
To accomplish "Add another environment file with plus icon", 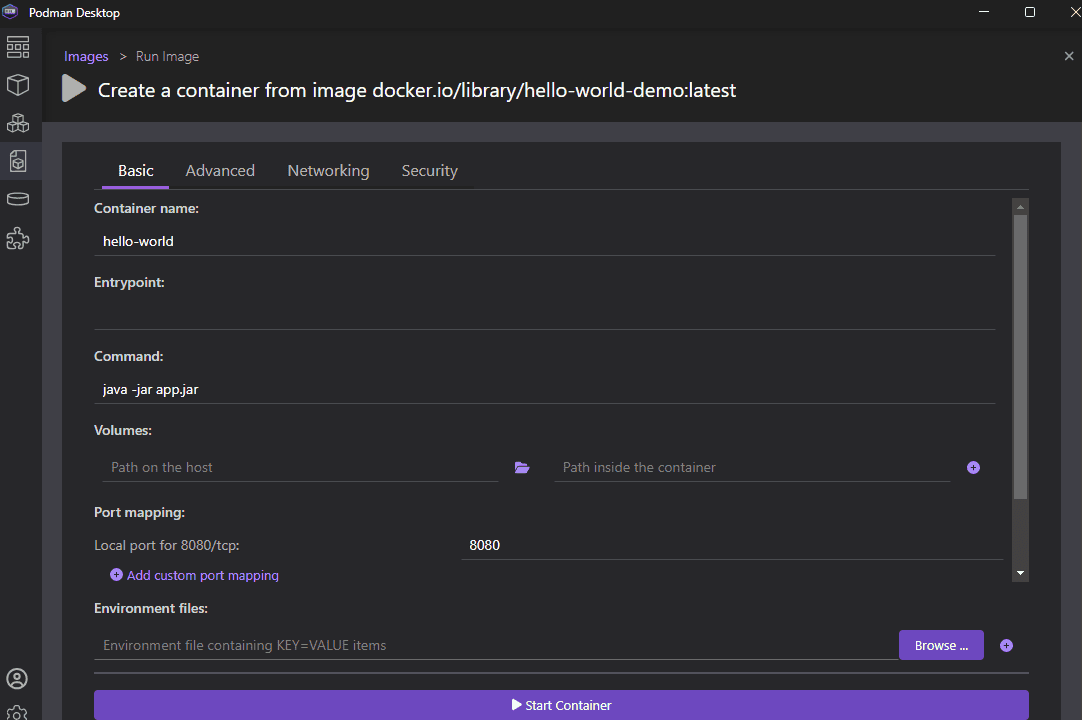I will pyautogui.click(x=1006, y=645).
